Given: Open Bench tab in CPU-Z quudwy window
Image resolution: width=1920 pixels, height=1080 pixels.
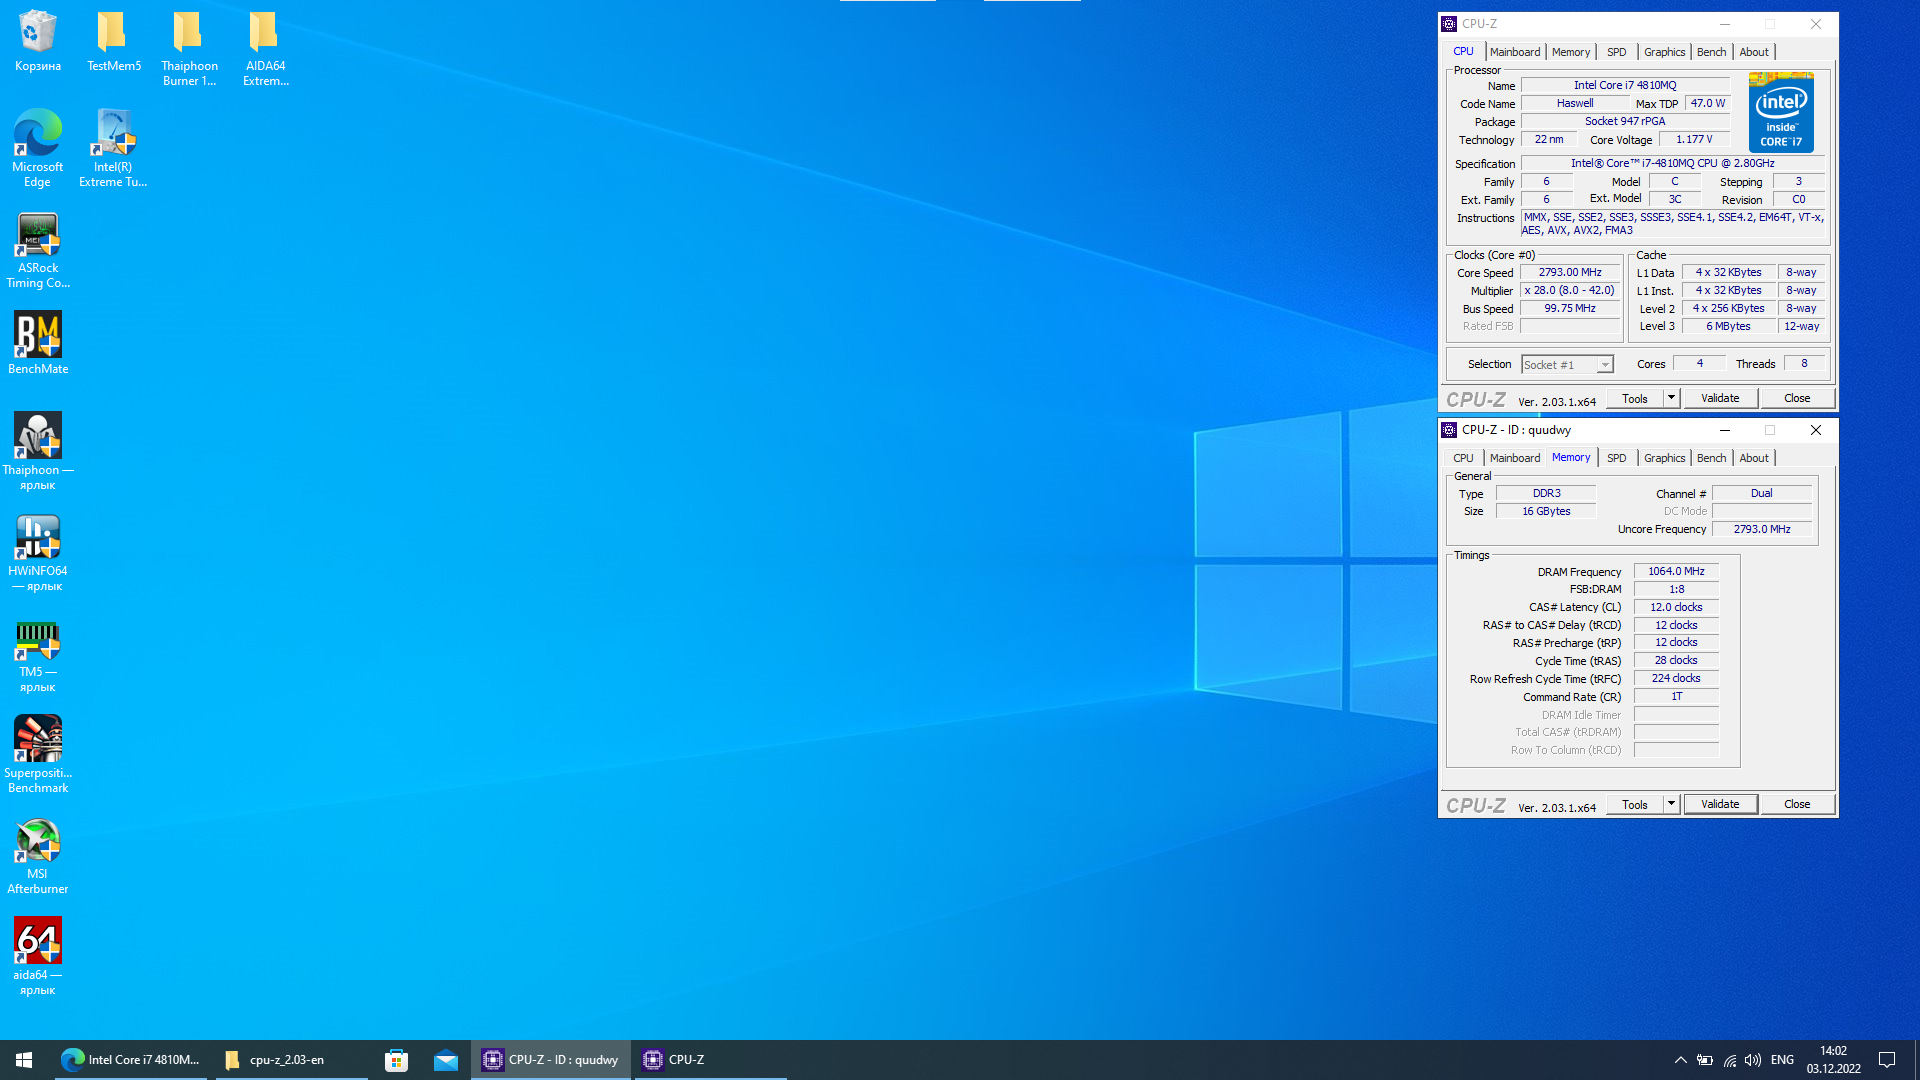Looking at the screenshot, I should click(1711, 458).
